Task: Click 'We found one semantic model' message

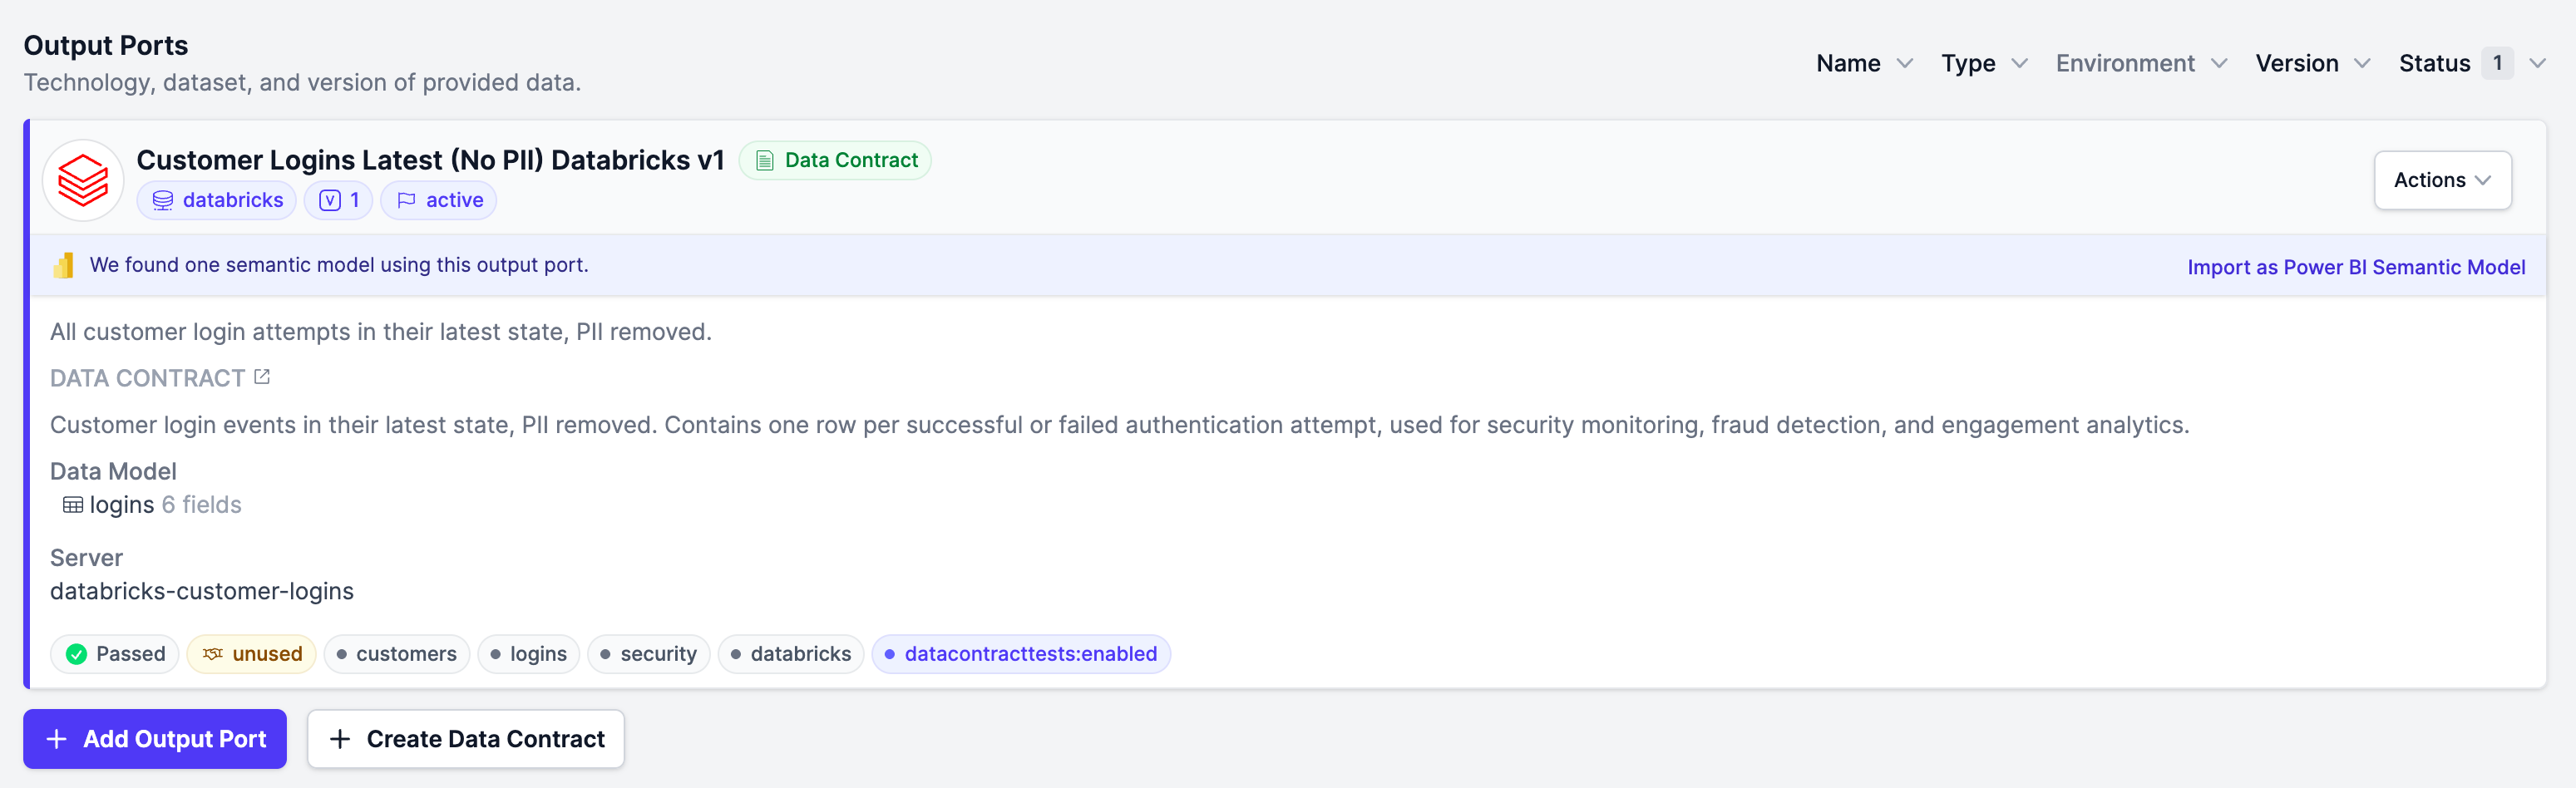Action: tap(339, 265)
